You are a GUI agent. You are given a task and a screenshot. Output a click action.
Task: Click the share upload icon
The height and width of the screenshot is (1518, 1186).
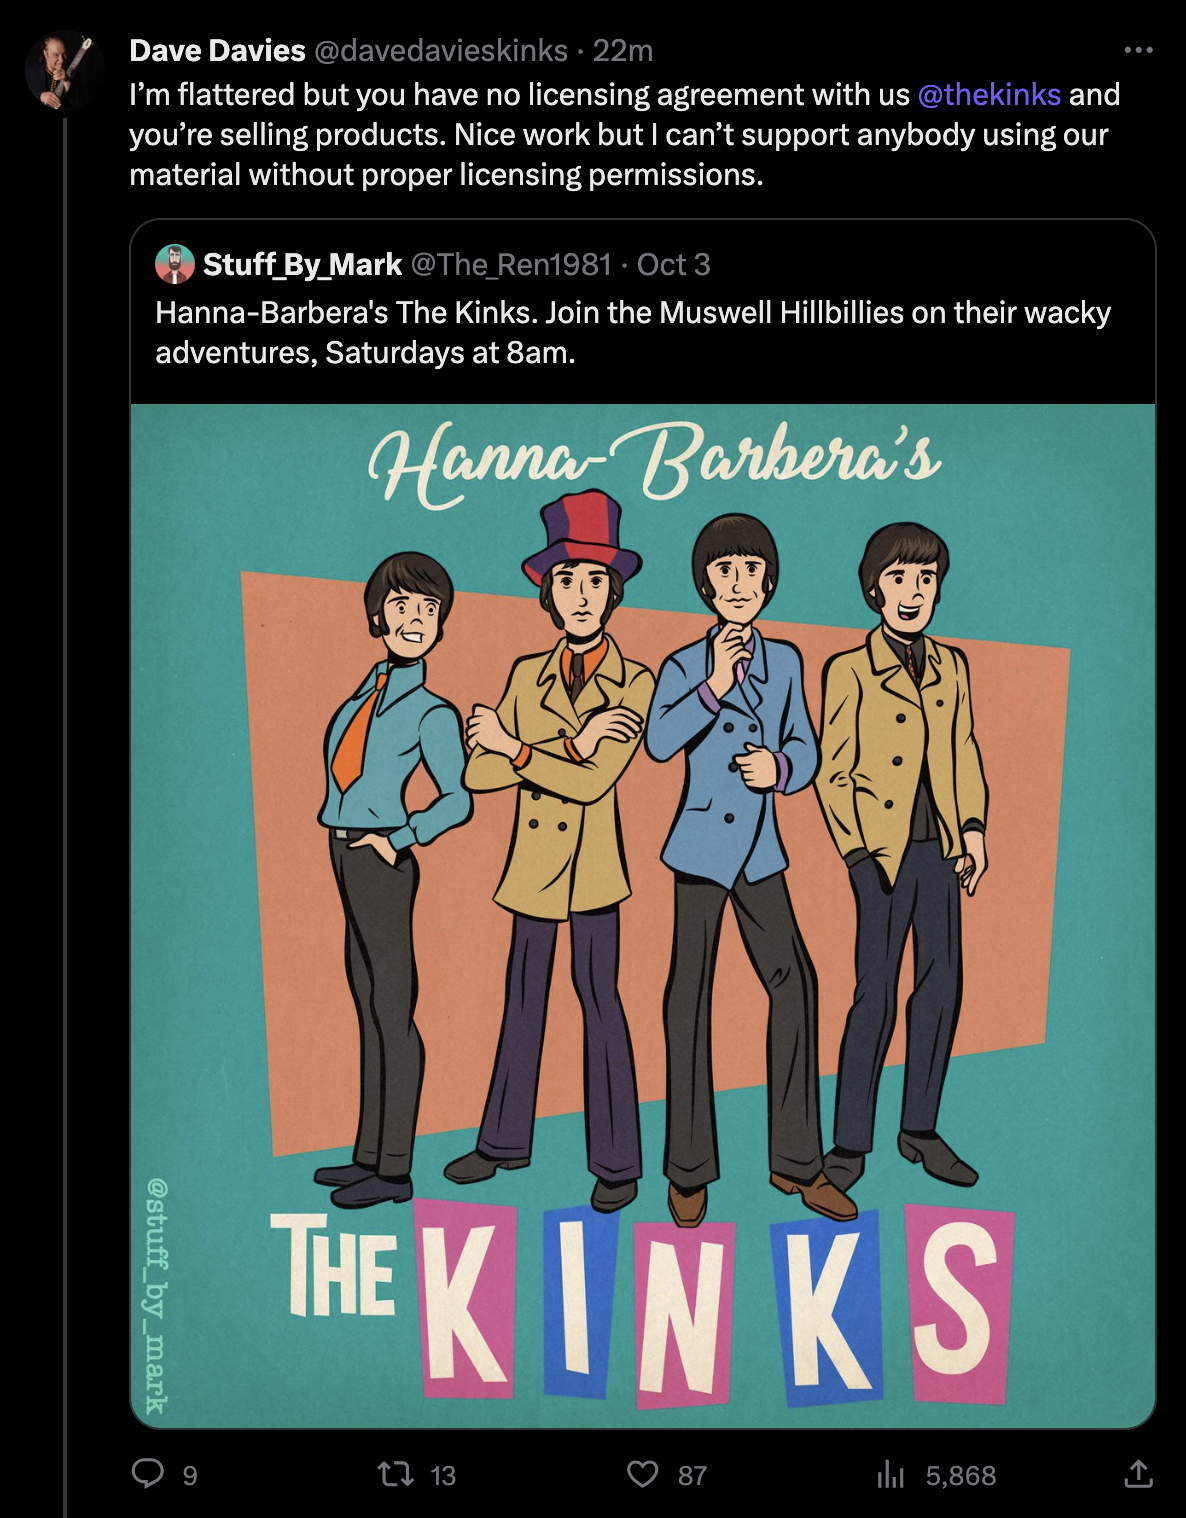pos(1138,1473)
